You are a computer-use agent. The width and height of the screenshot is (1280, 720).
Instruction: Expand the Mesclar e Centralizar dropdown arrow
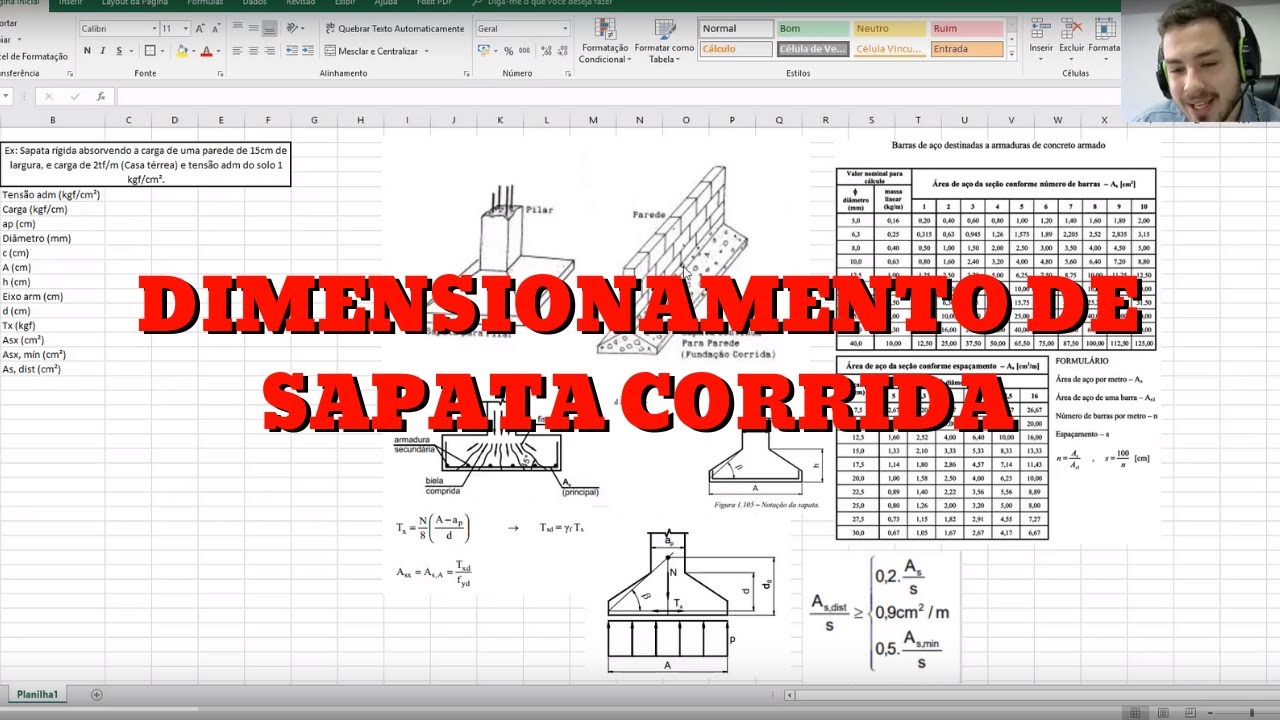[x=427, y=51]
